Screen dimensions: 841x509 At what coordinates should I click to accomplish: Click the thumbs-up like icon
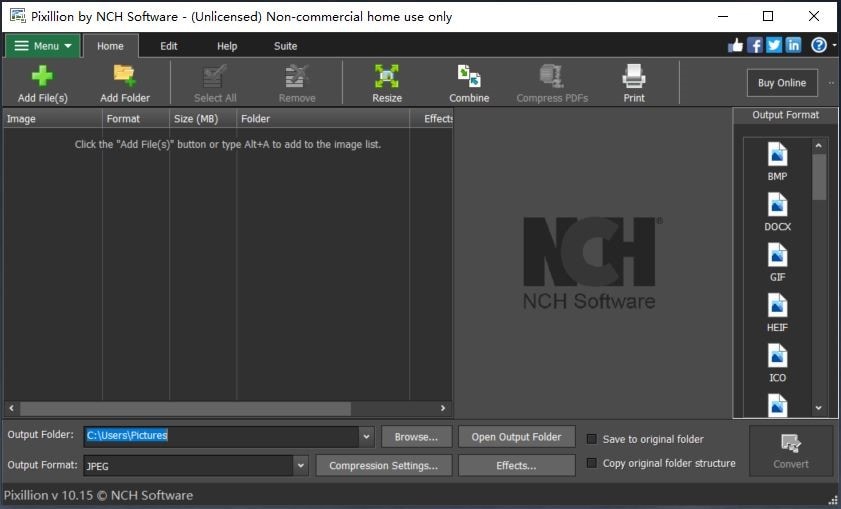[735, 45]
